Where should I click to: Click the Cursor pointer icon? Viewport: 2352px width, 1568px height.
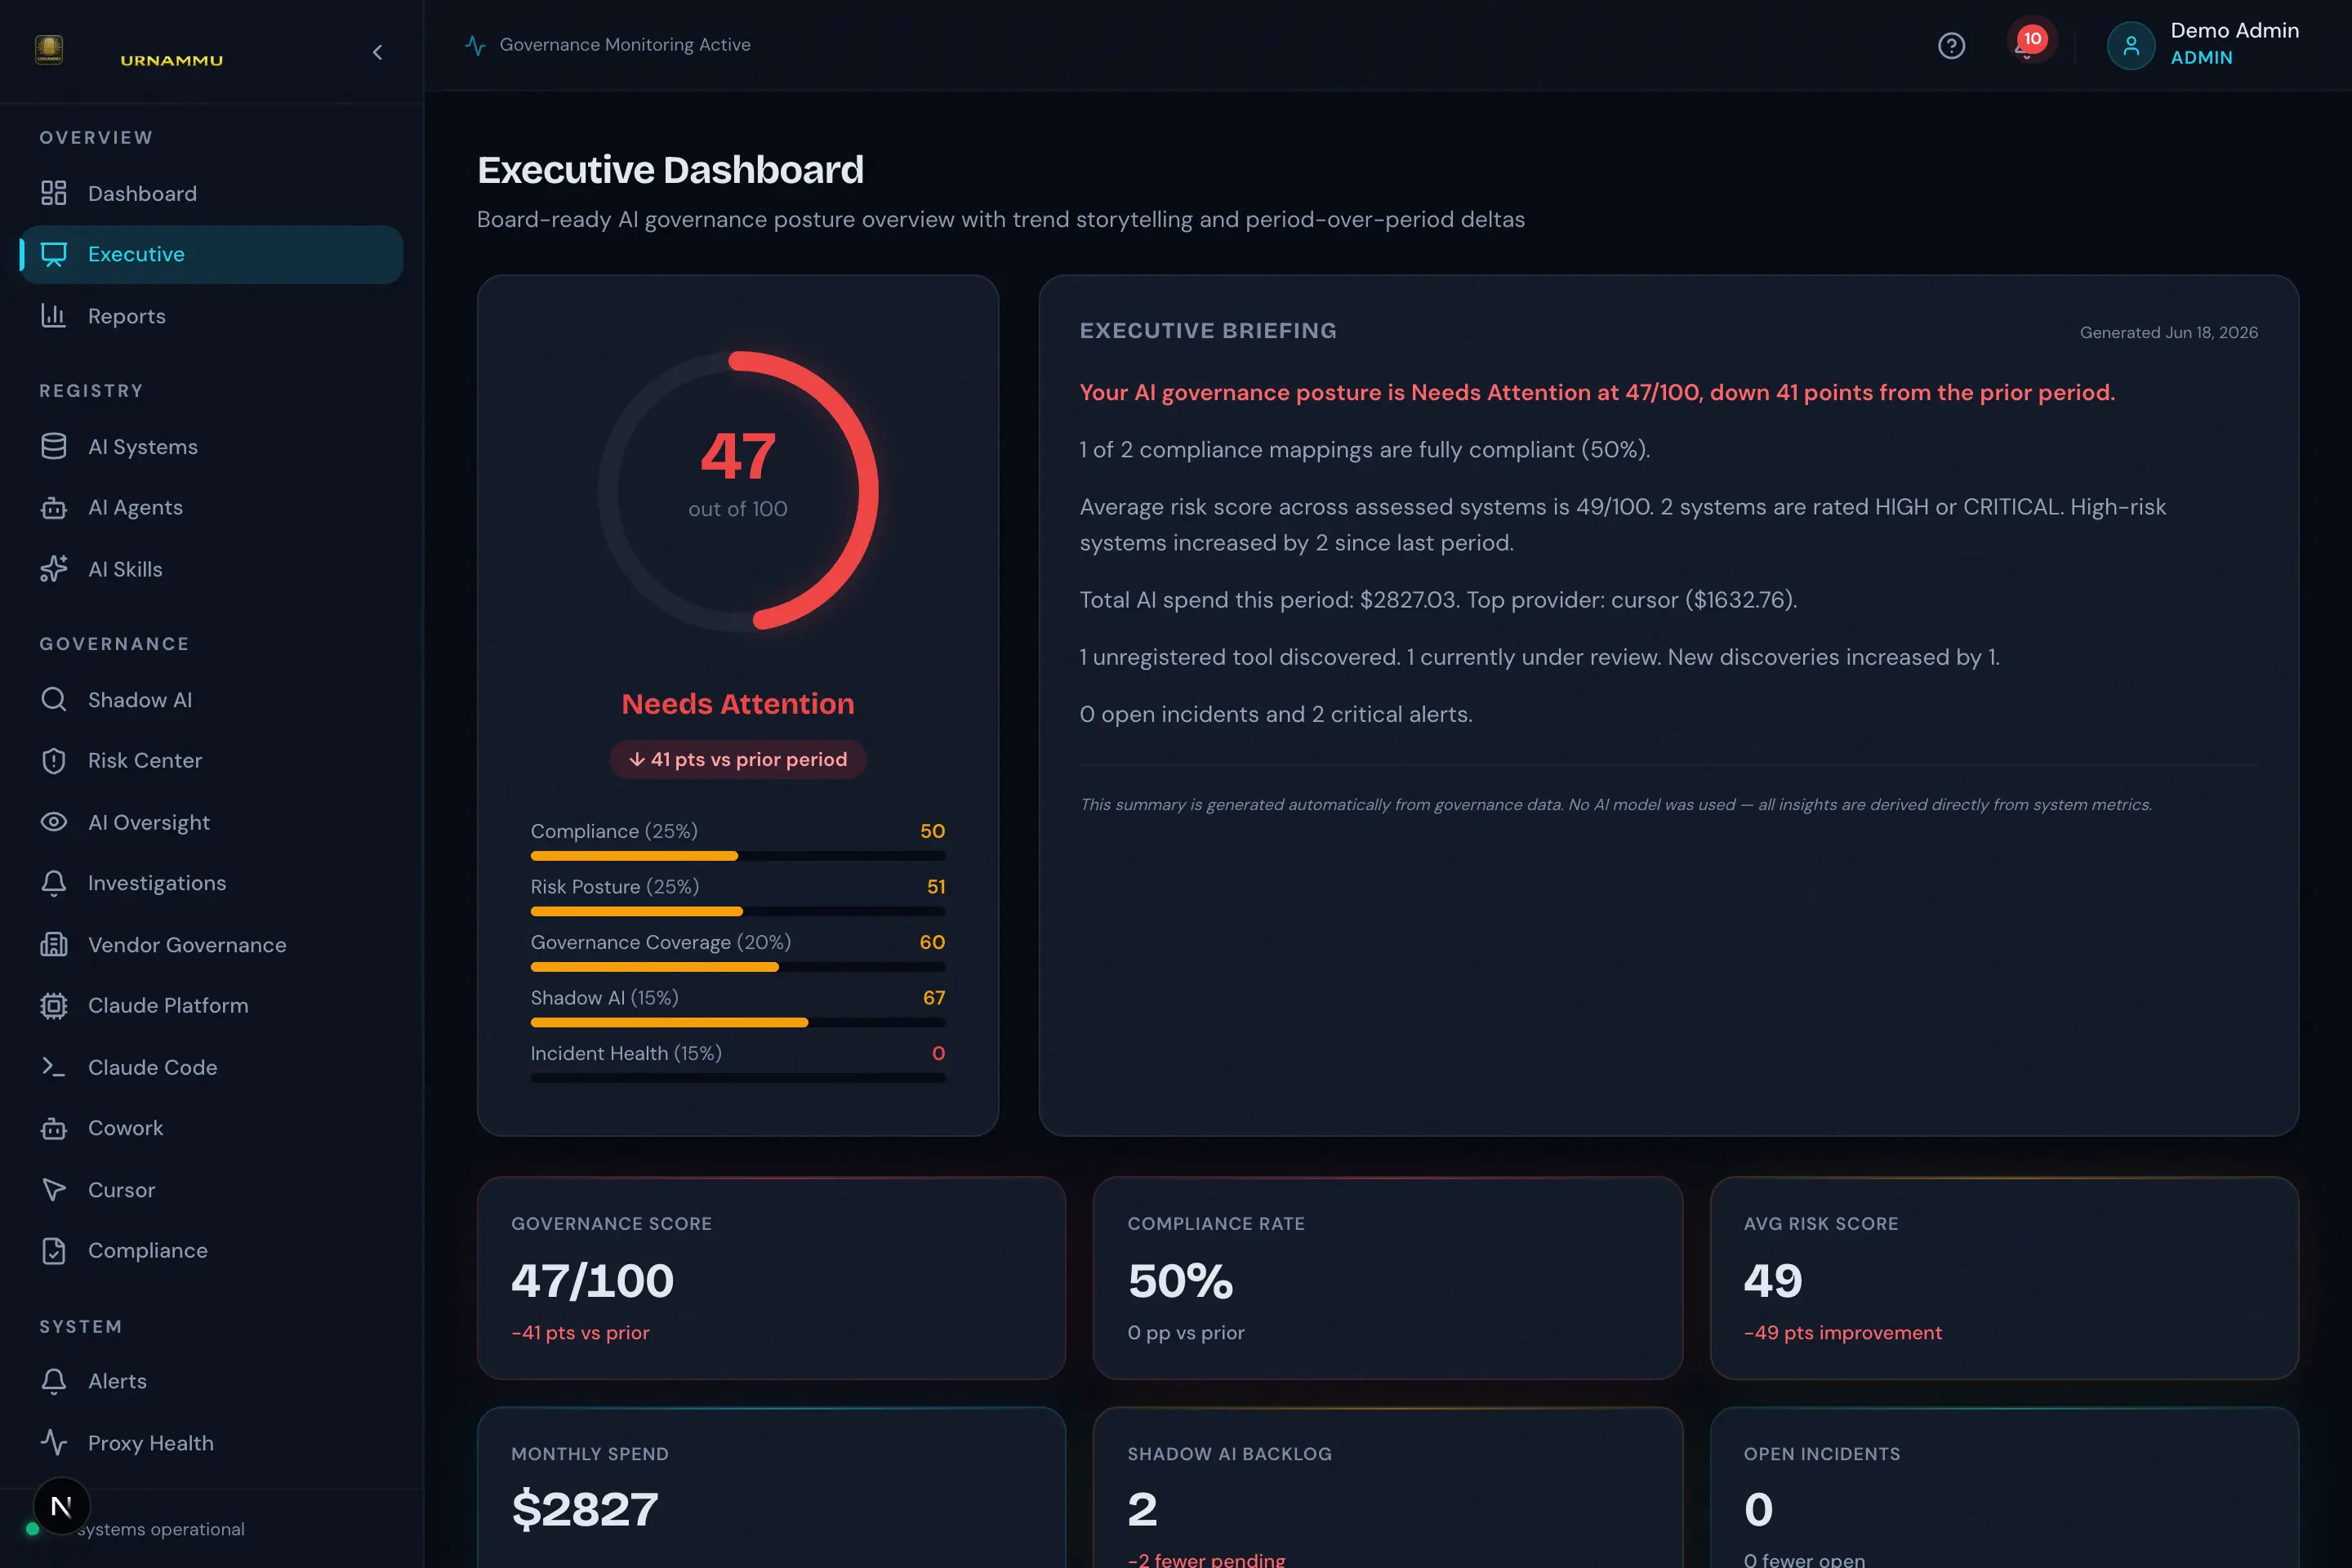point(54,1190)
